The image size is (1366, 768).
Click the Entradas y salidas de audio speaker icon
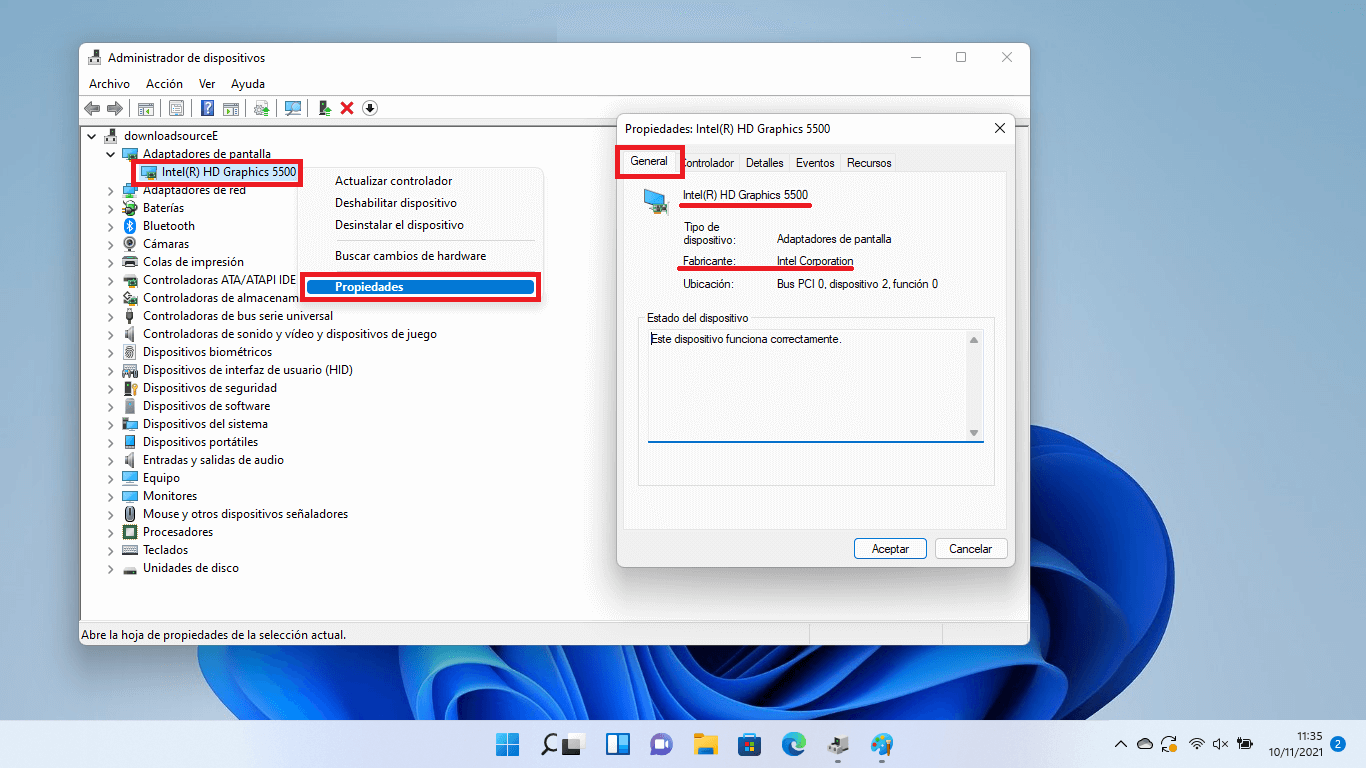pyautogui.click(x=130, y=460)
